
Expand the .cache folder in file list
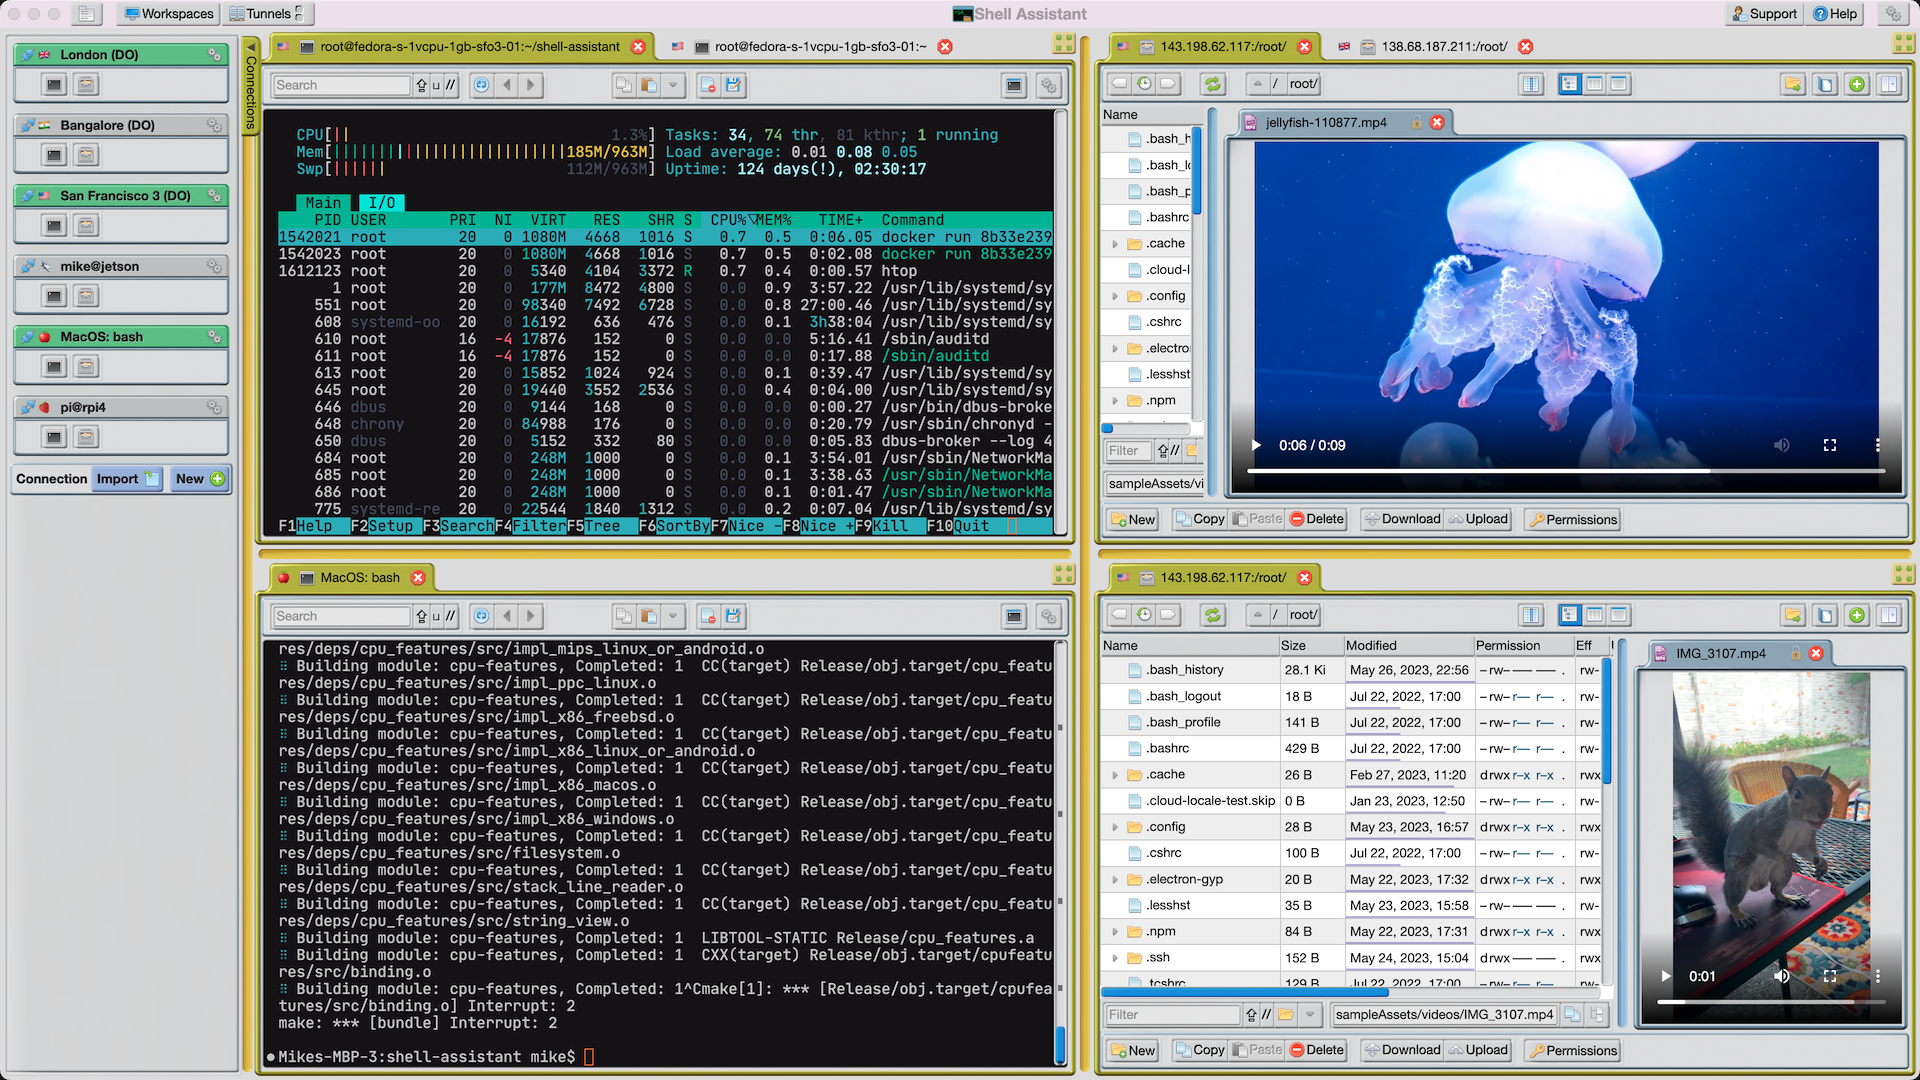pos(1115,243)
